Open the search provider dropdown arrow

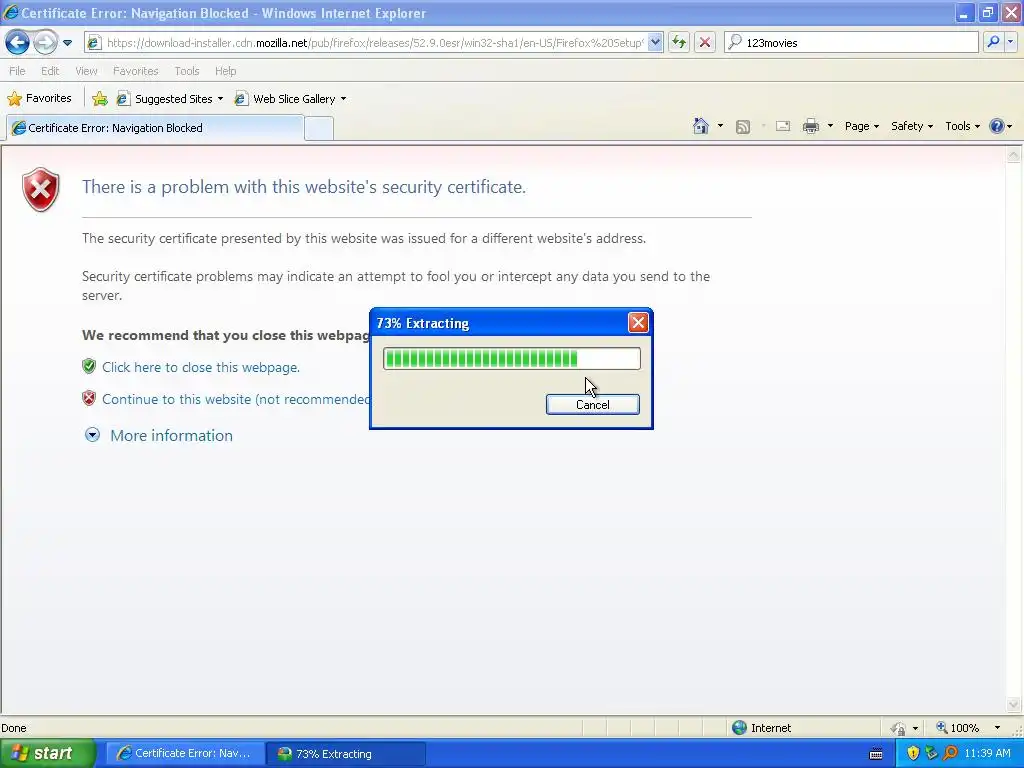(x=1011, y=42)
